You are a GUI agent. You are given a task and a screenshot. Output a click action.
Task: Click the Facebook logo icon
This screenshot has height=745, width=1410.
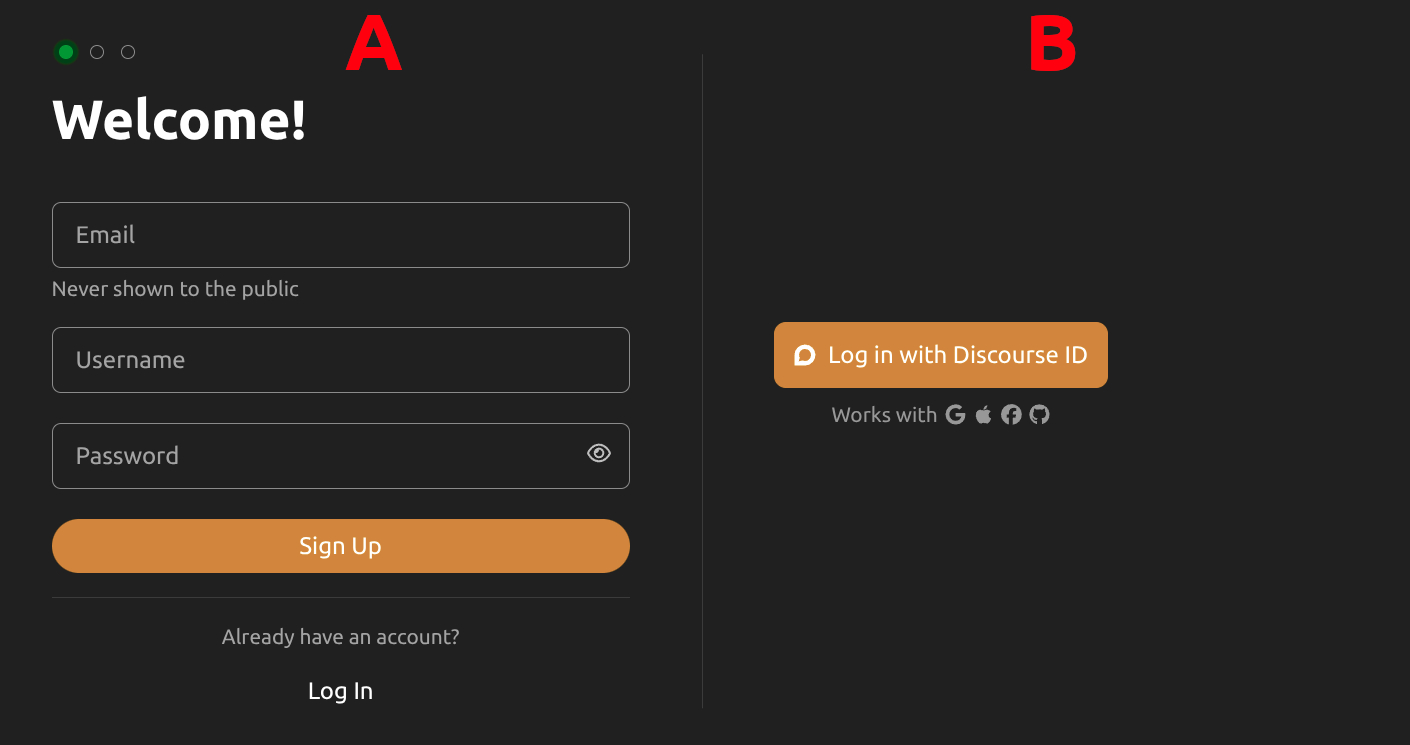[1012, 415]
